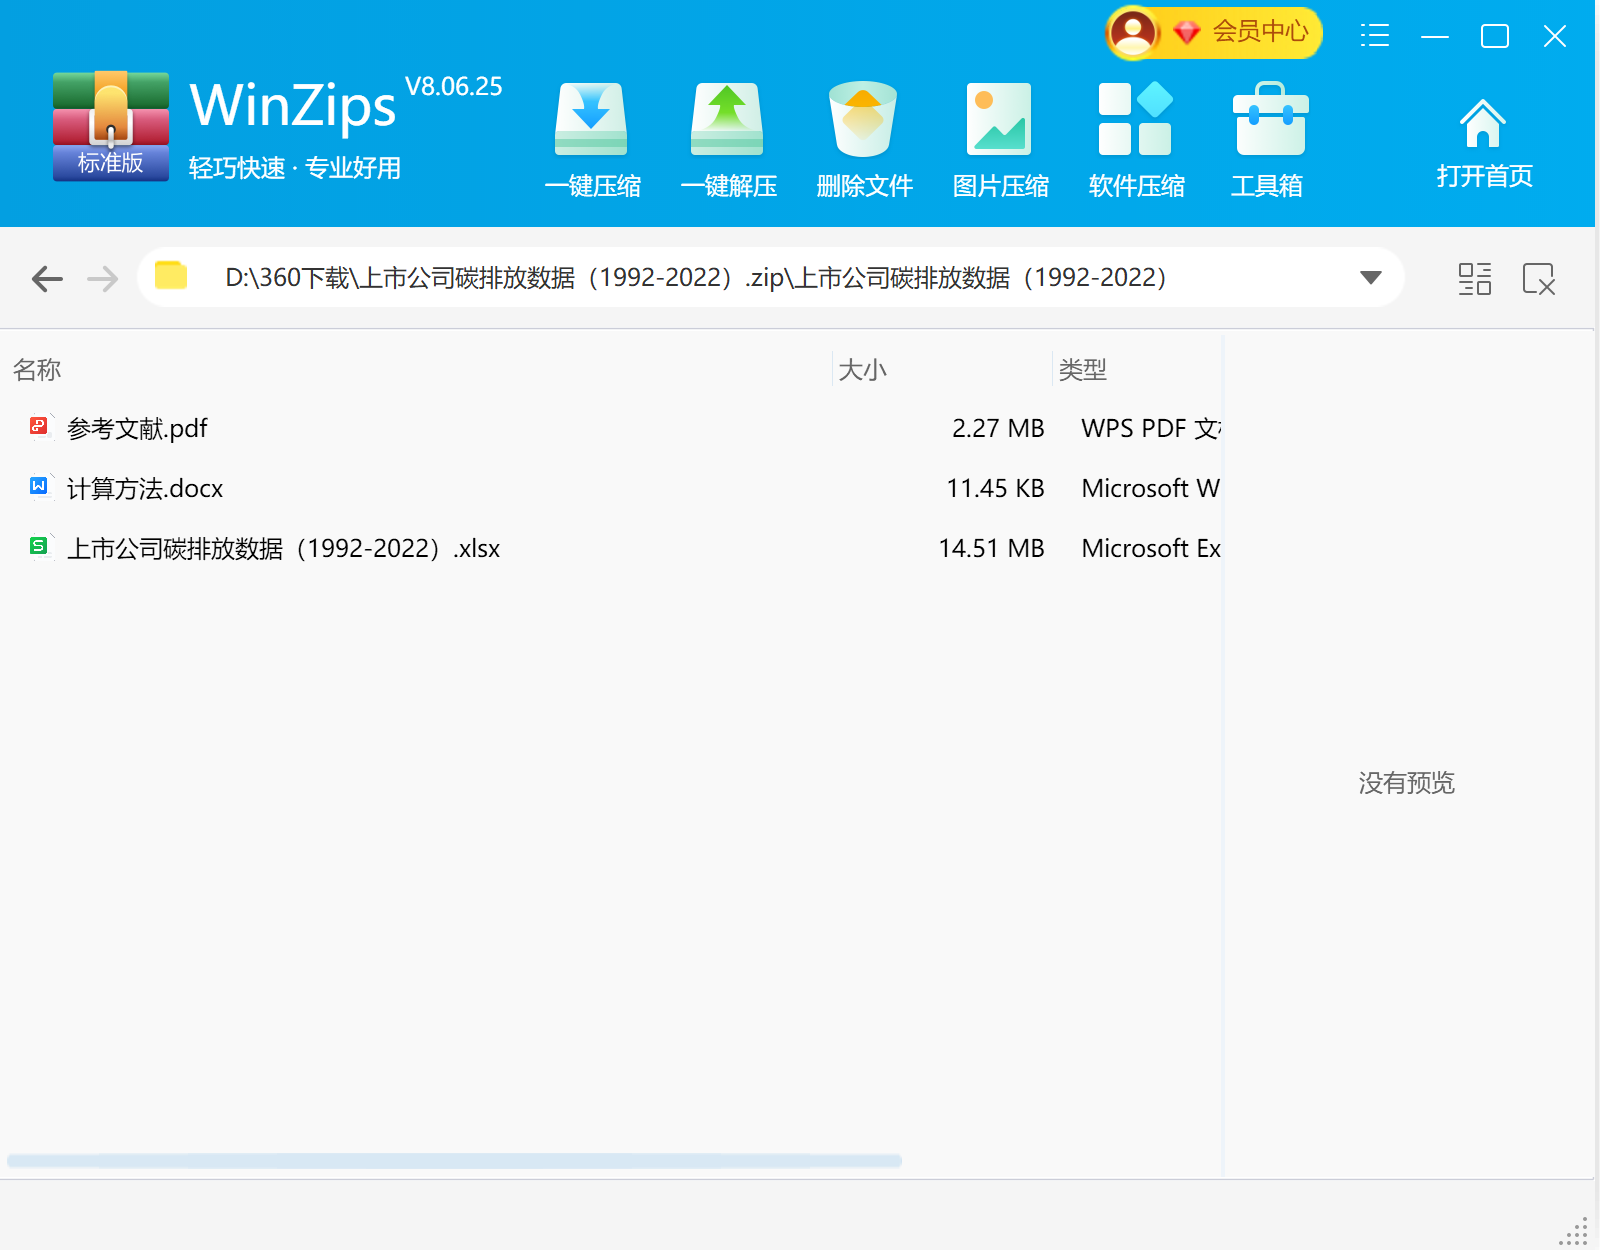1600x1250 pixels.
Task: Open the 会员中心 member center
Action: [1260, 31]
